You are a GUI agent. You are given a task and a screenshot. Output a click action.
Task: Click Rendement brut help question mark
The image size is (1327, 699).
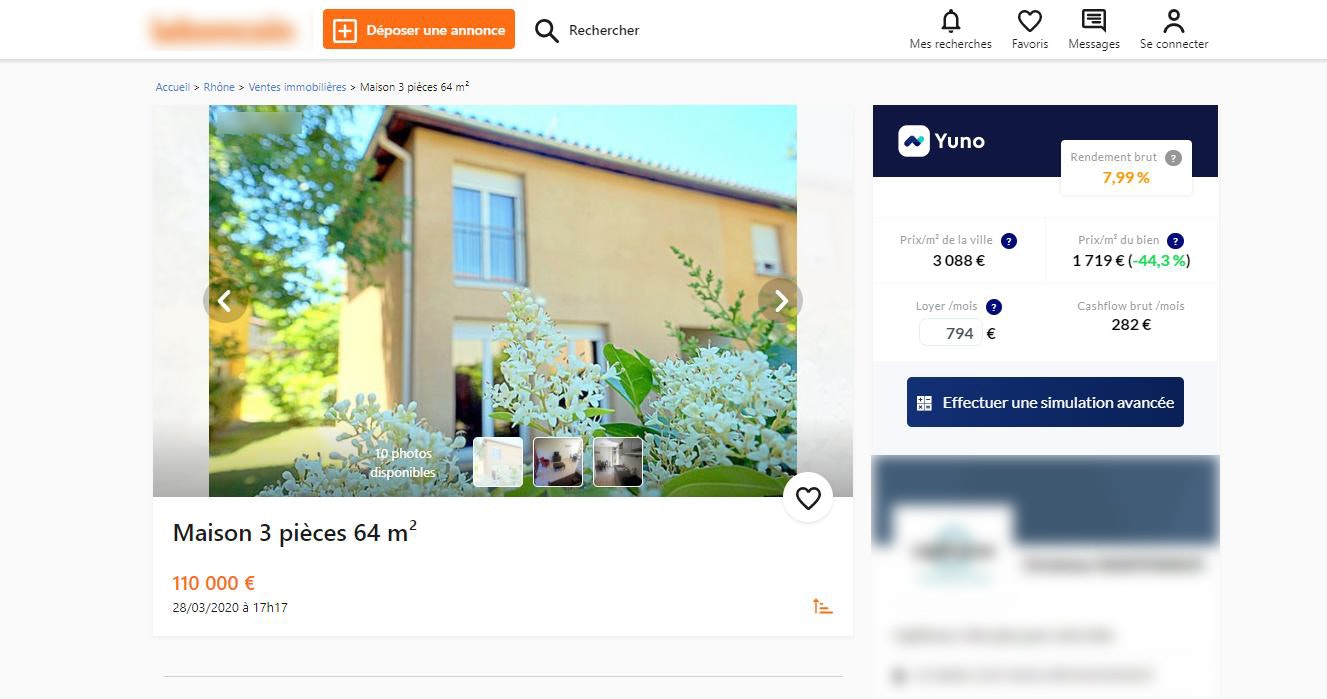(x=1173, y=158)
